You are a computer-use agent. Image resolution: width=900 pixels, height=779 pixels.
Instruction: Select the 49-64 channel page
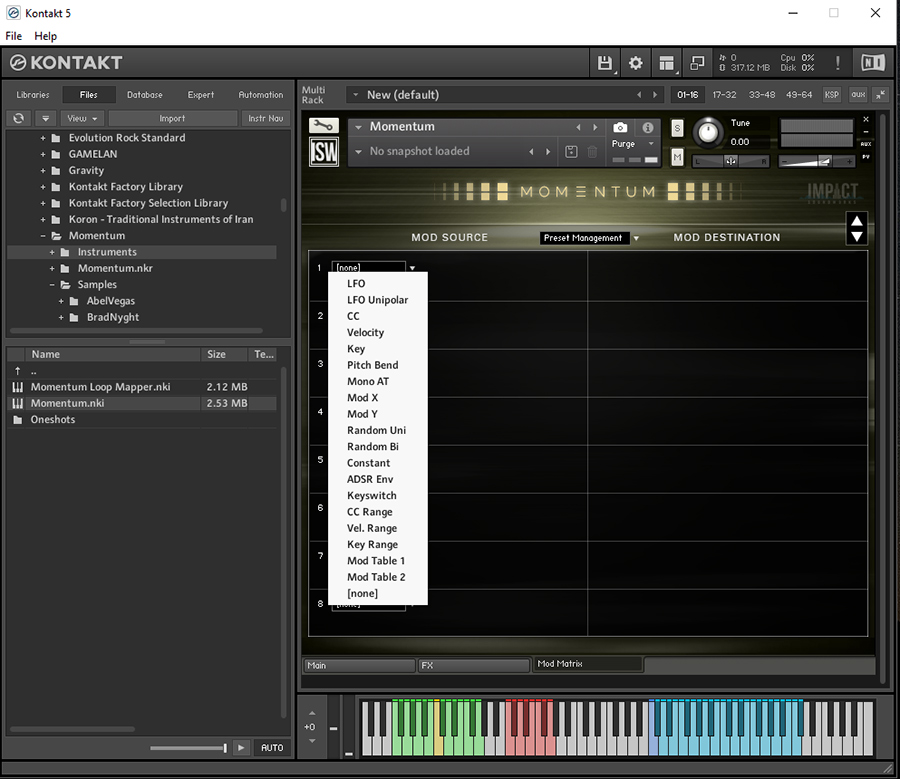pyautogui.click(x=798, y=95)
